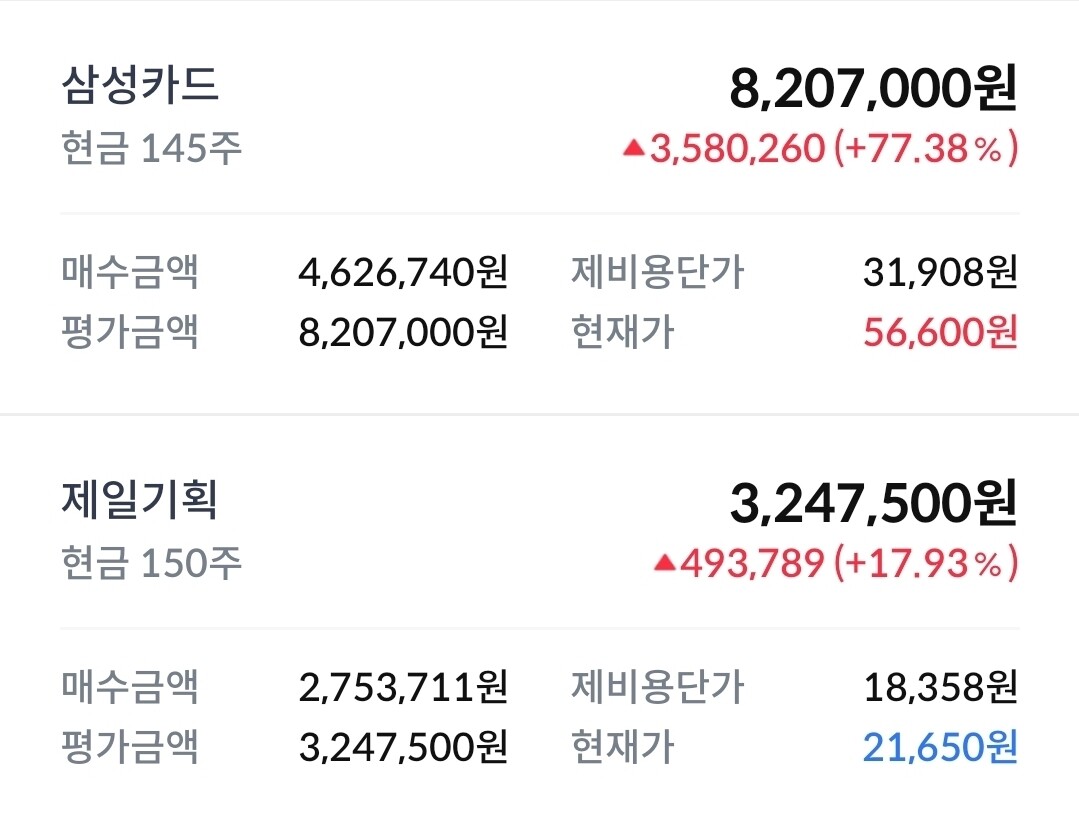Tap 삼성카드 현재가 56,600원 in red
Image resolution: width=1079 pixels, height=828 pixels.
[940, 332]
